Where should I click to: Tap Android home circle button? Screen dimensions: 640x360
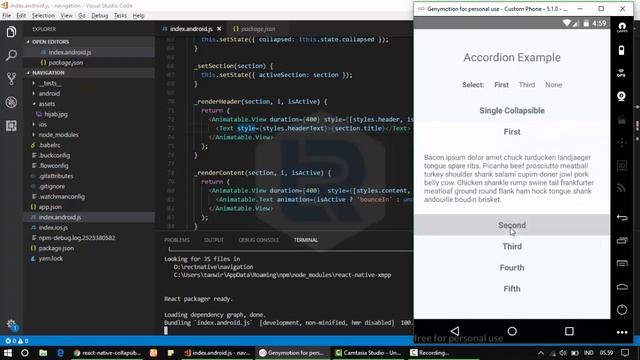point(512,331)
